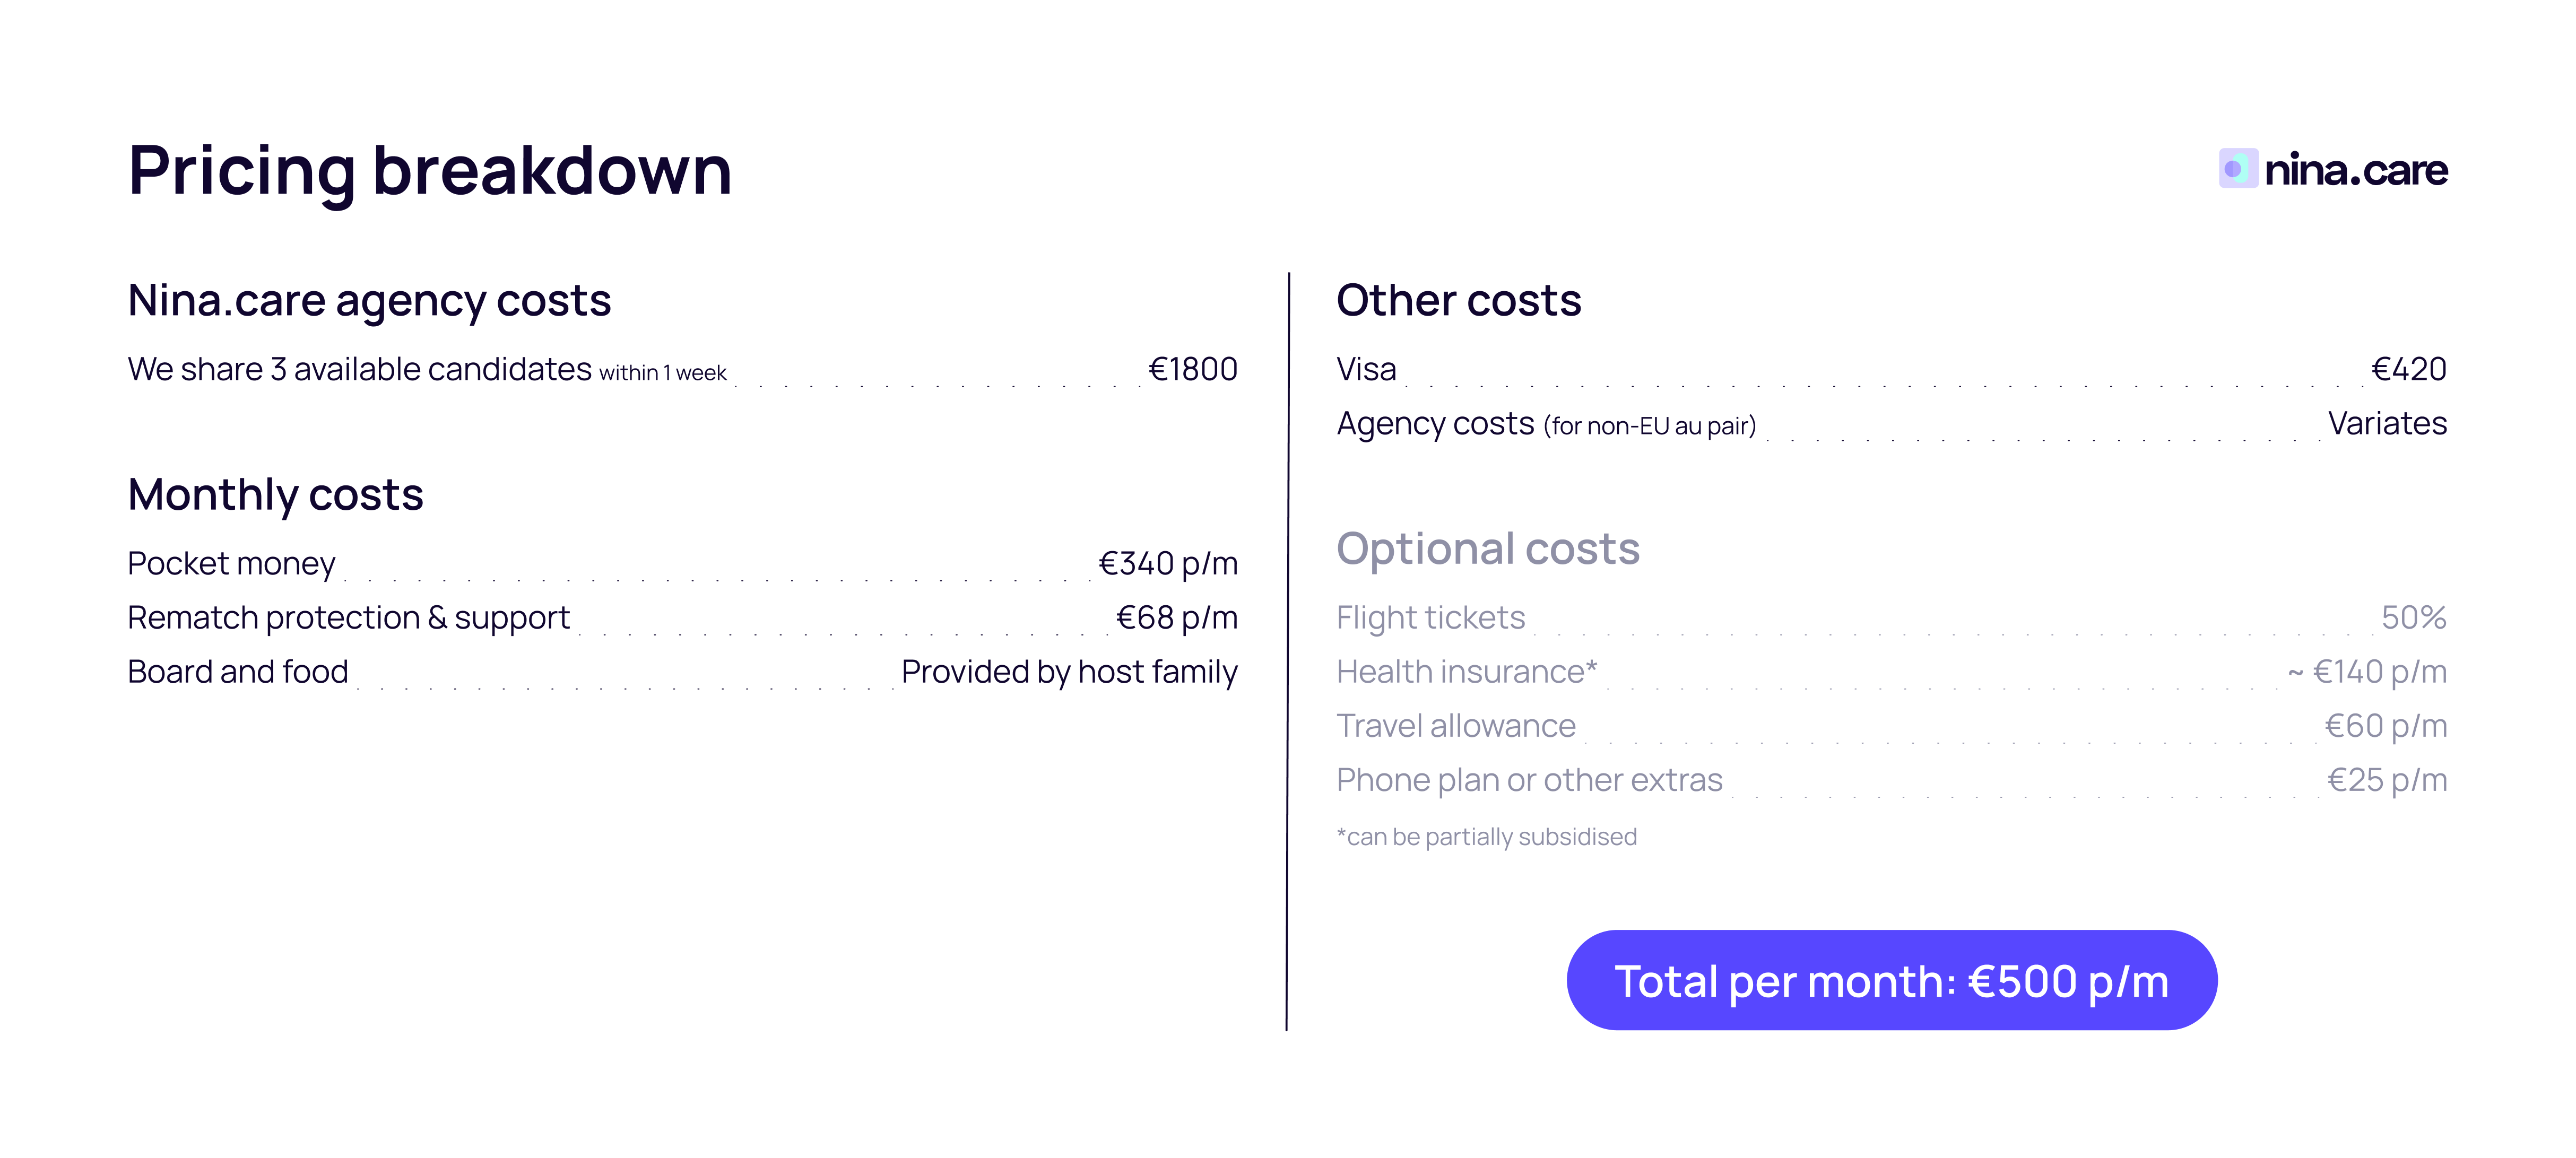Click the Pricing breakdown title
This screenshot has width=2576, height=1158.
(430, 170)
